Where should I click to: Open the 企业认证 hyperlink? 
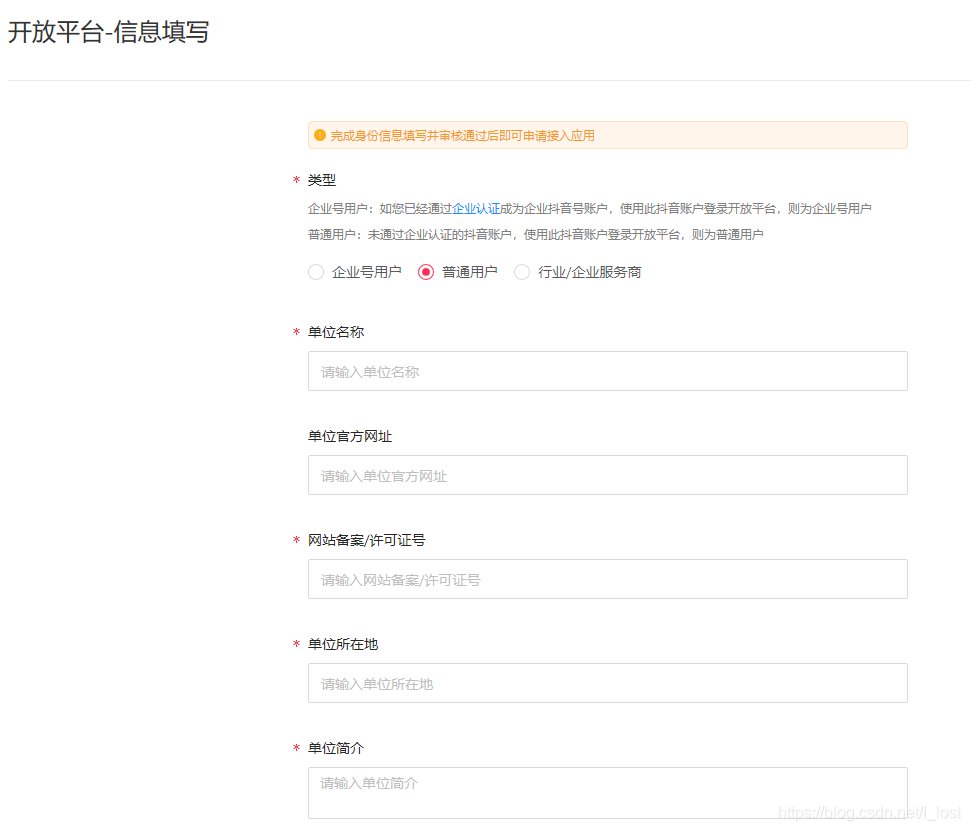tap(476, 209)
